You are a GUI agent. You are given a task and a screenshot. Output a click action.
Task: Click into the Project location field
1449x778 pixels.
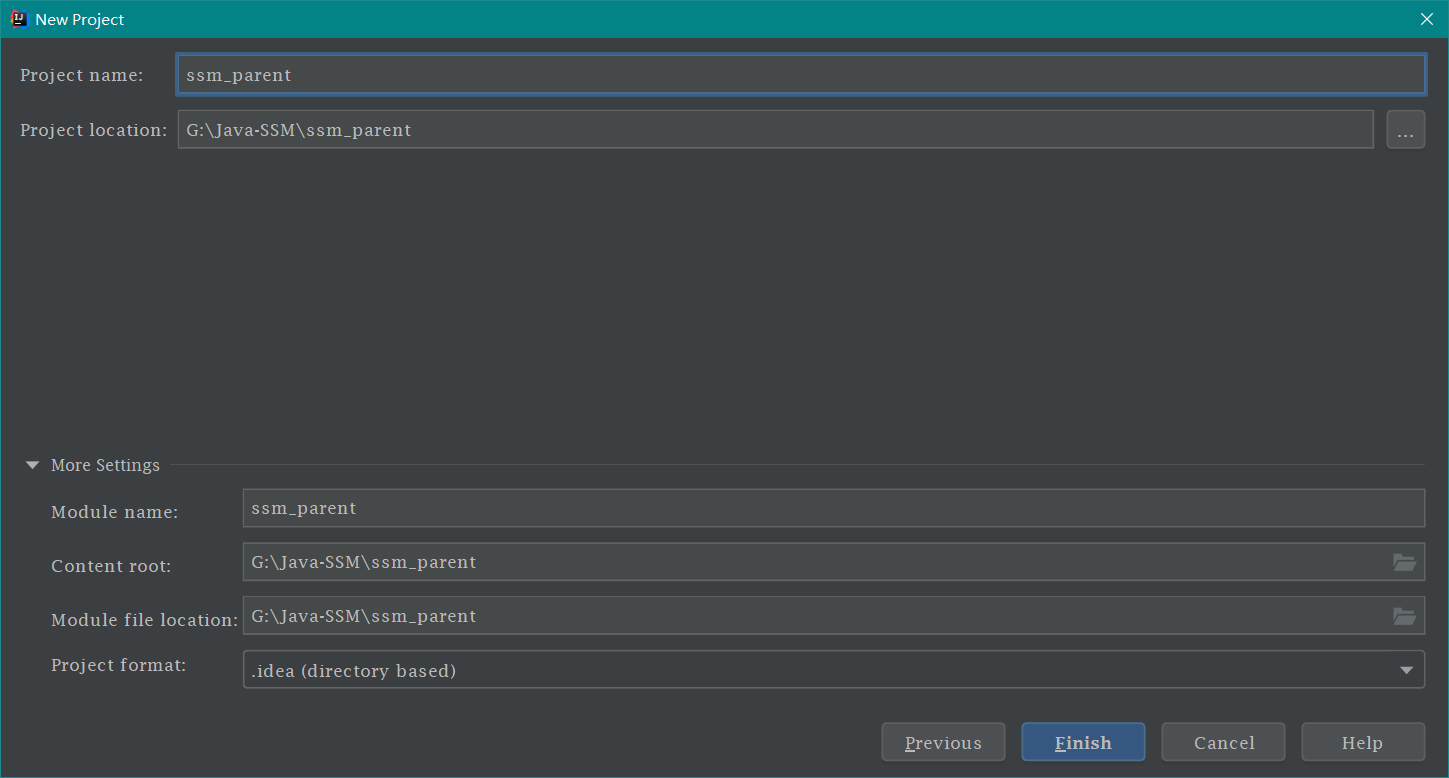[775, 130]
